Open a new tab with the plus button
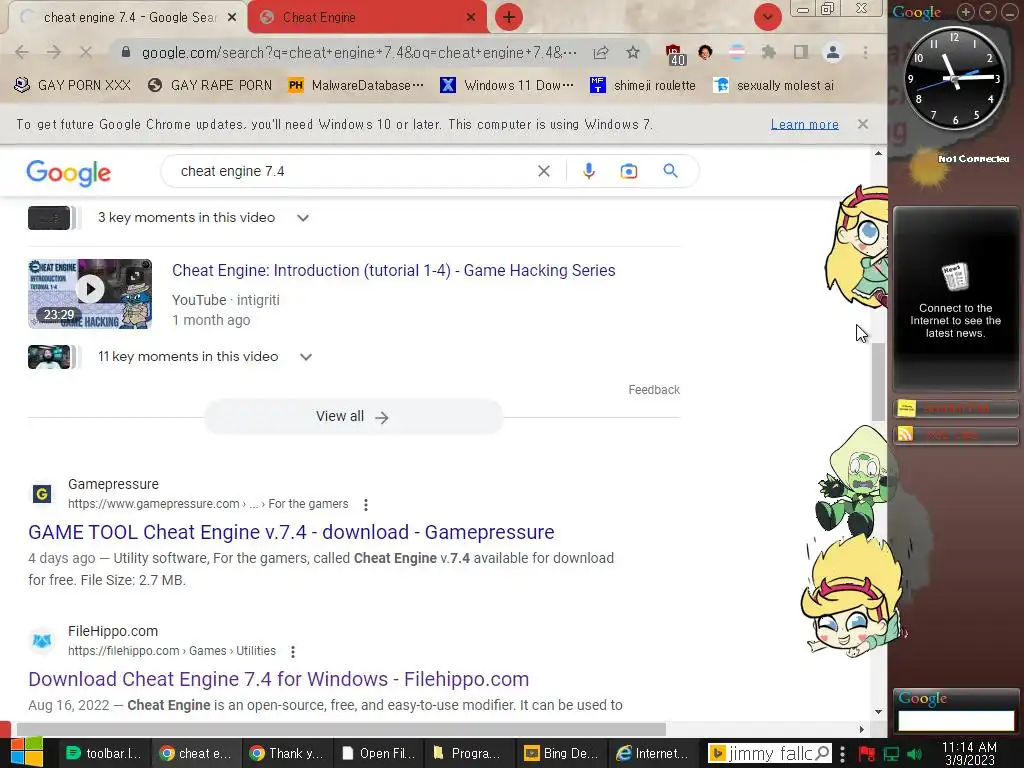 coord(509,18)
